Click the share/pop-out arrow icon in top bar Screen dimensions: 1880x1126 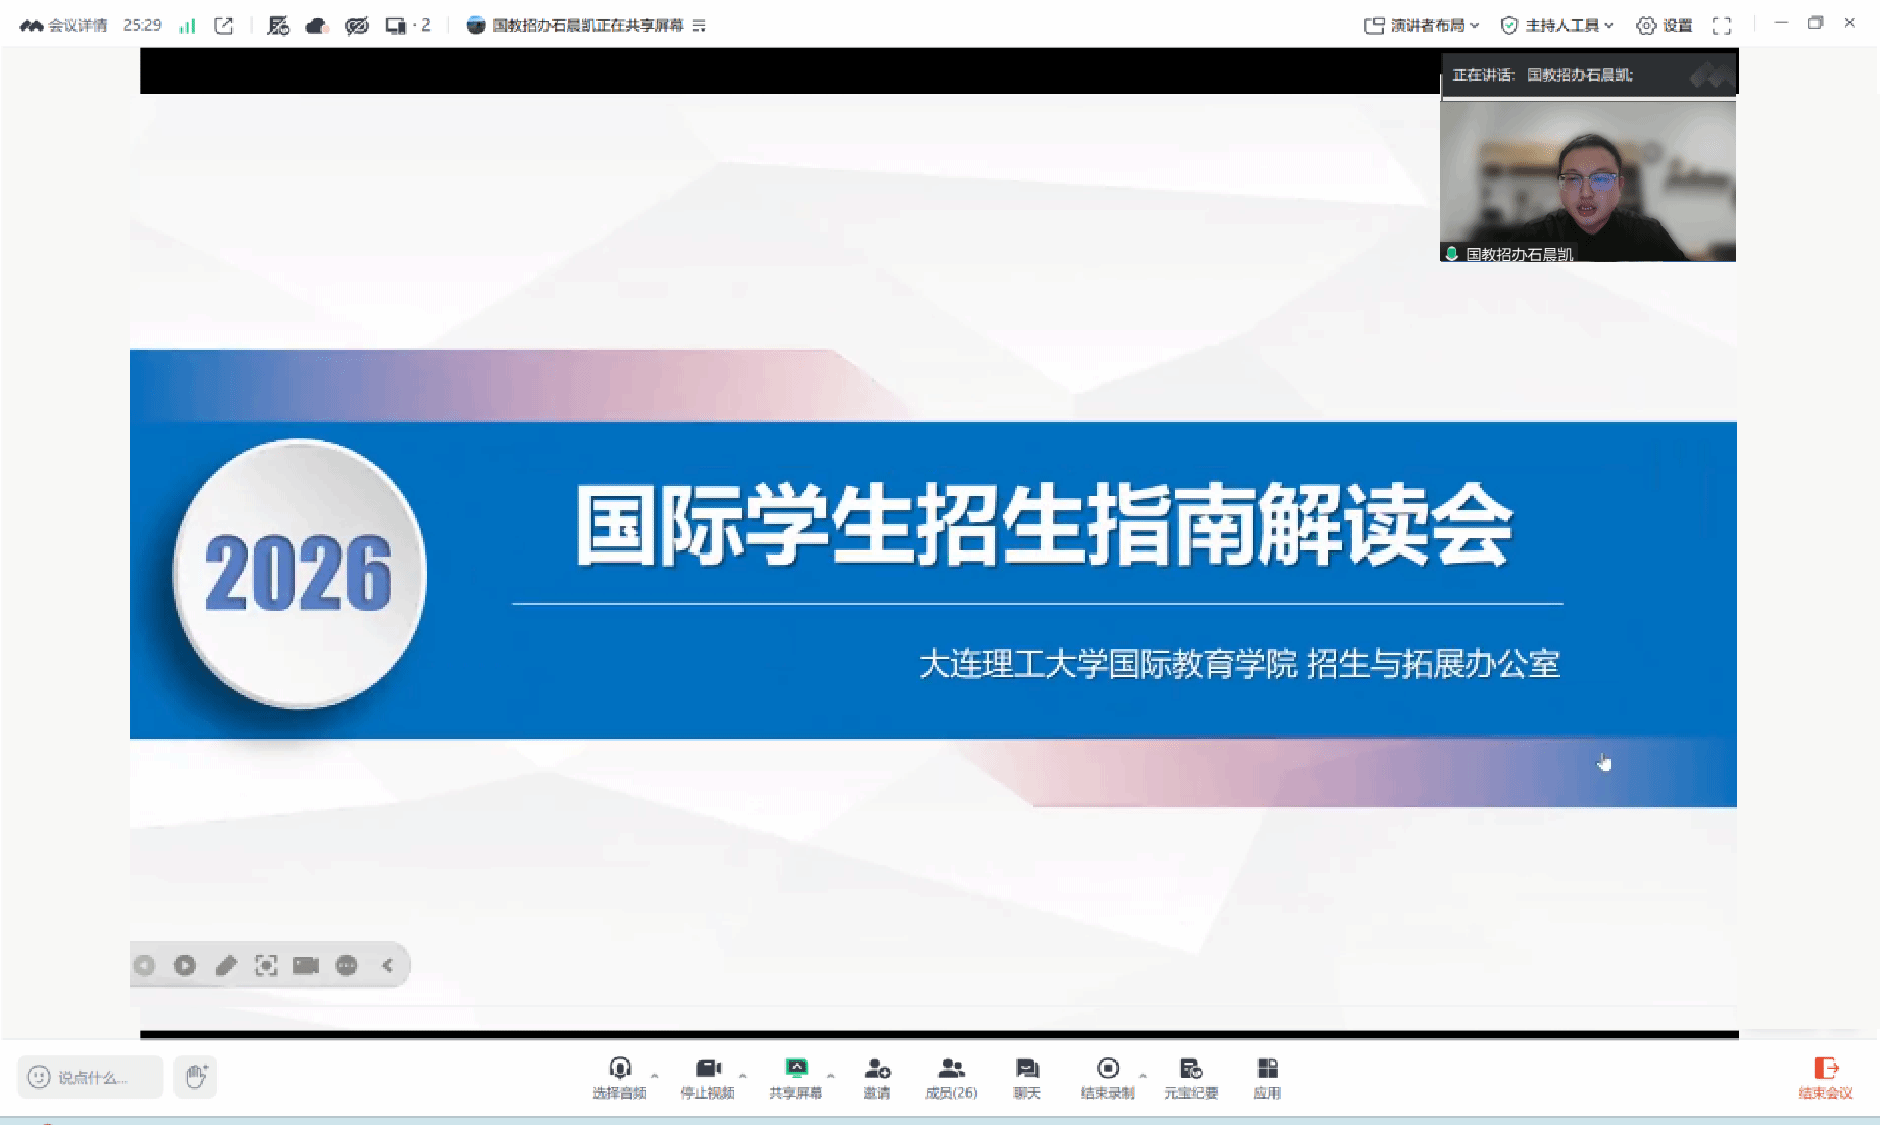(224, 26)
